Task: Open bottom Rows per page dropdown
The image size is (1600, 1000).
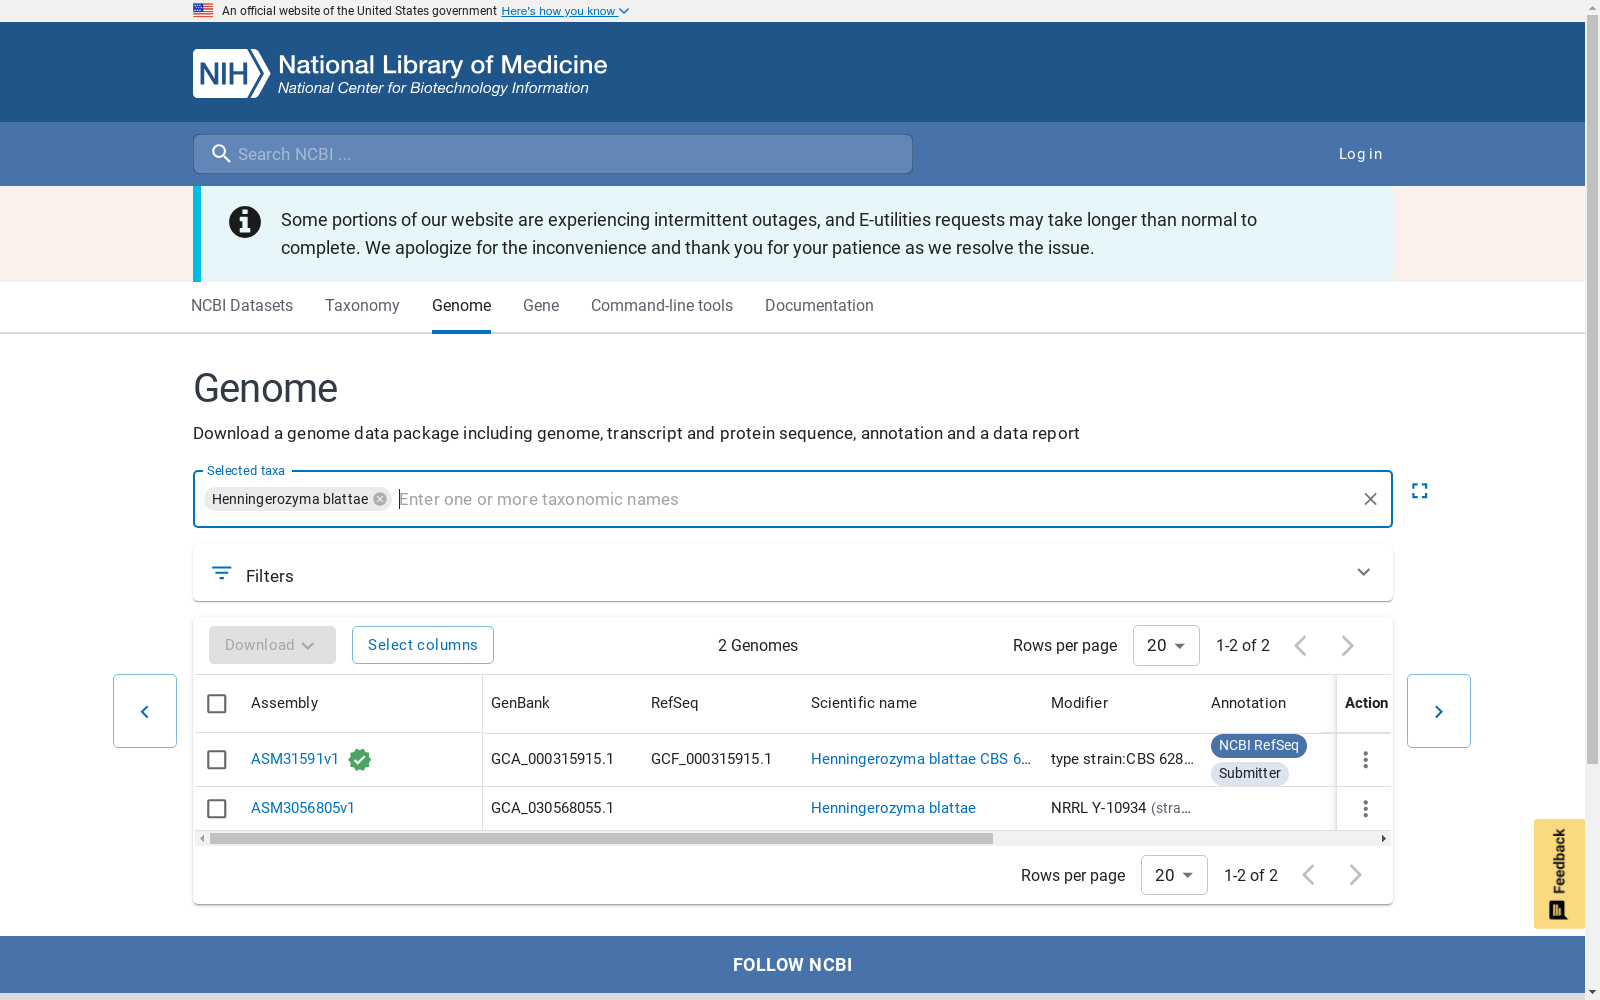Action: click(x=1174, y=876)
